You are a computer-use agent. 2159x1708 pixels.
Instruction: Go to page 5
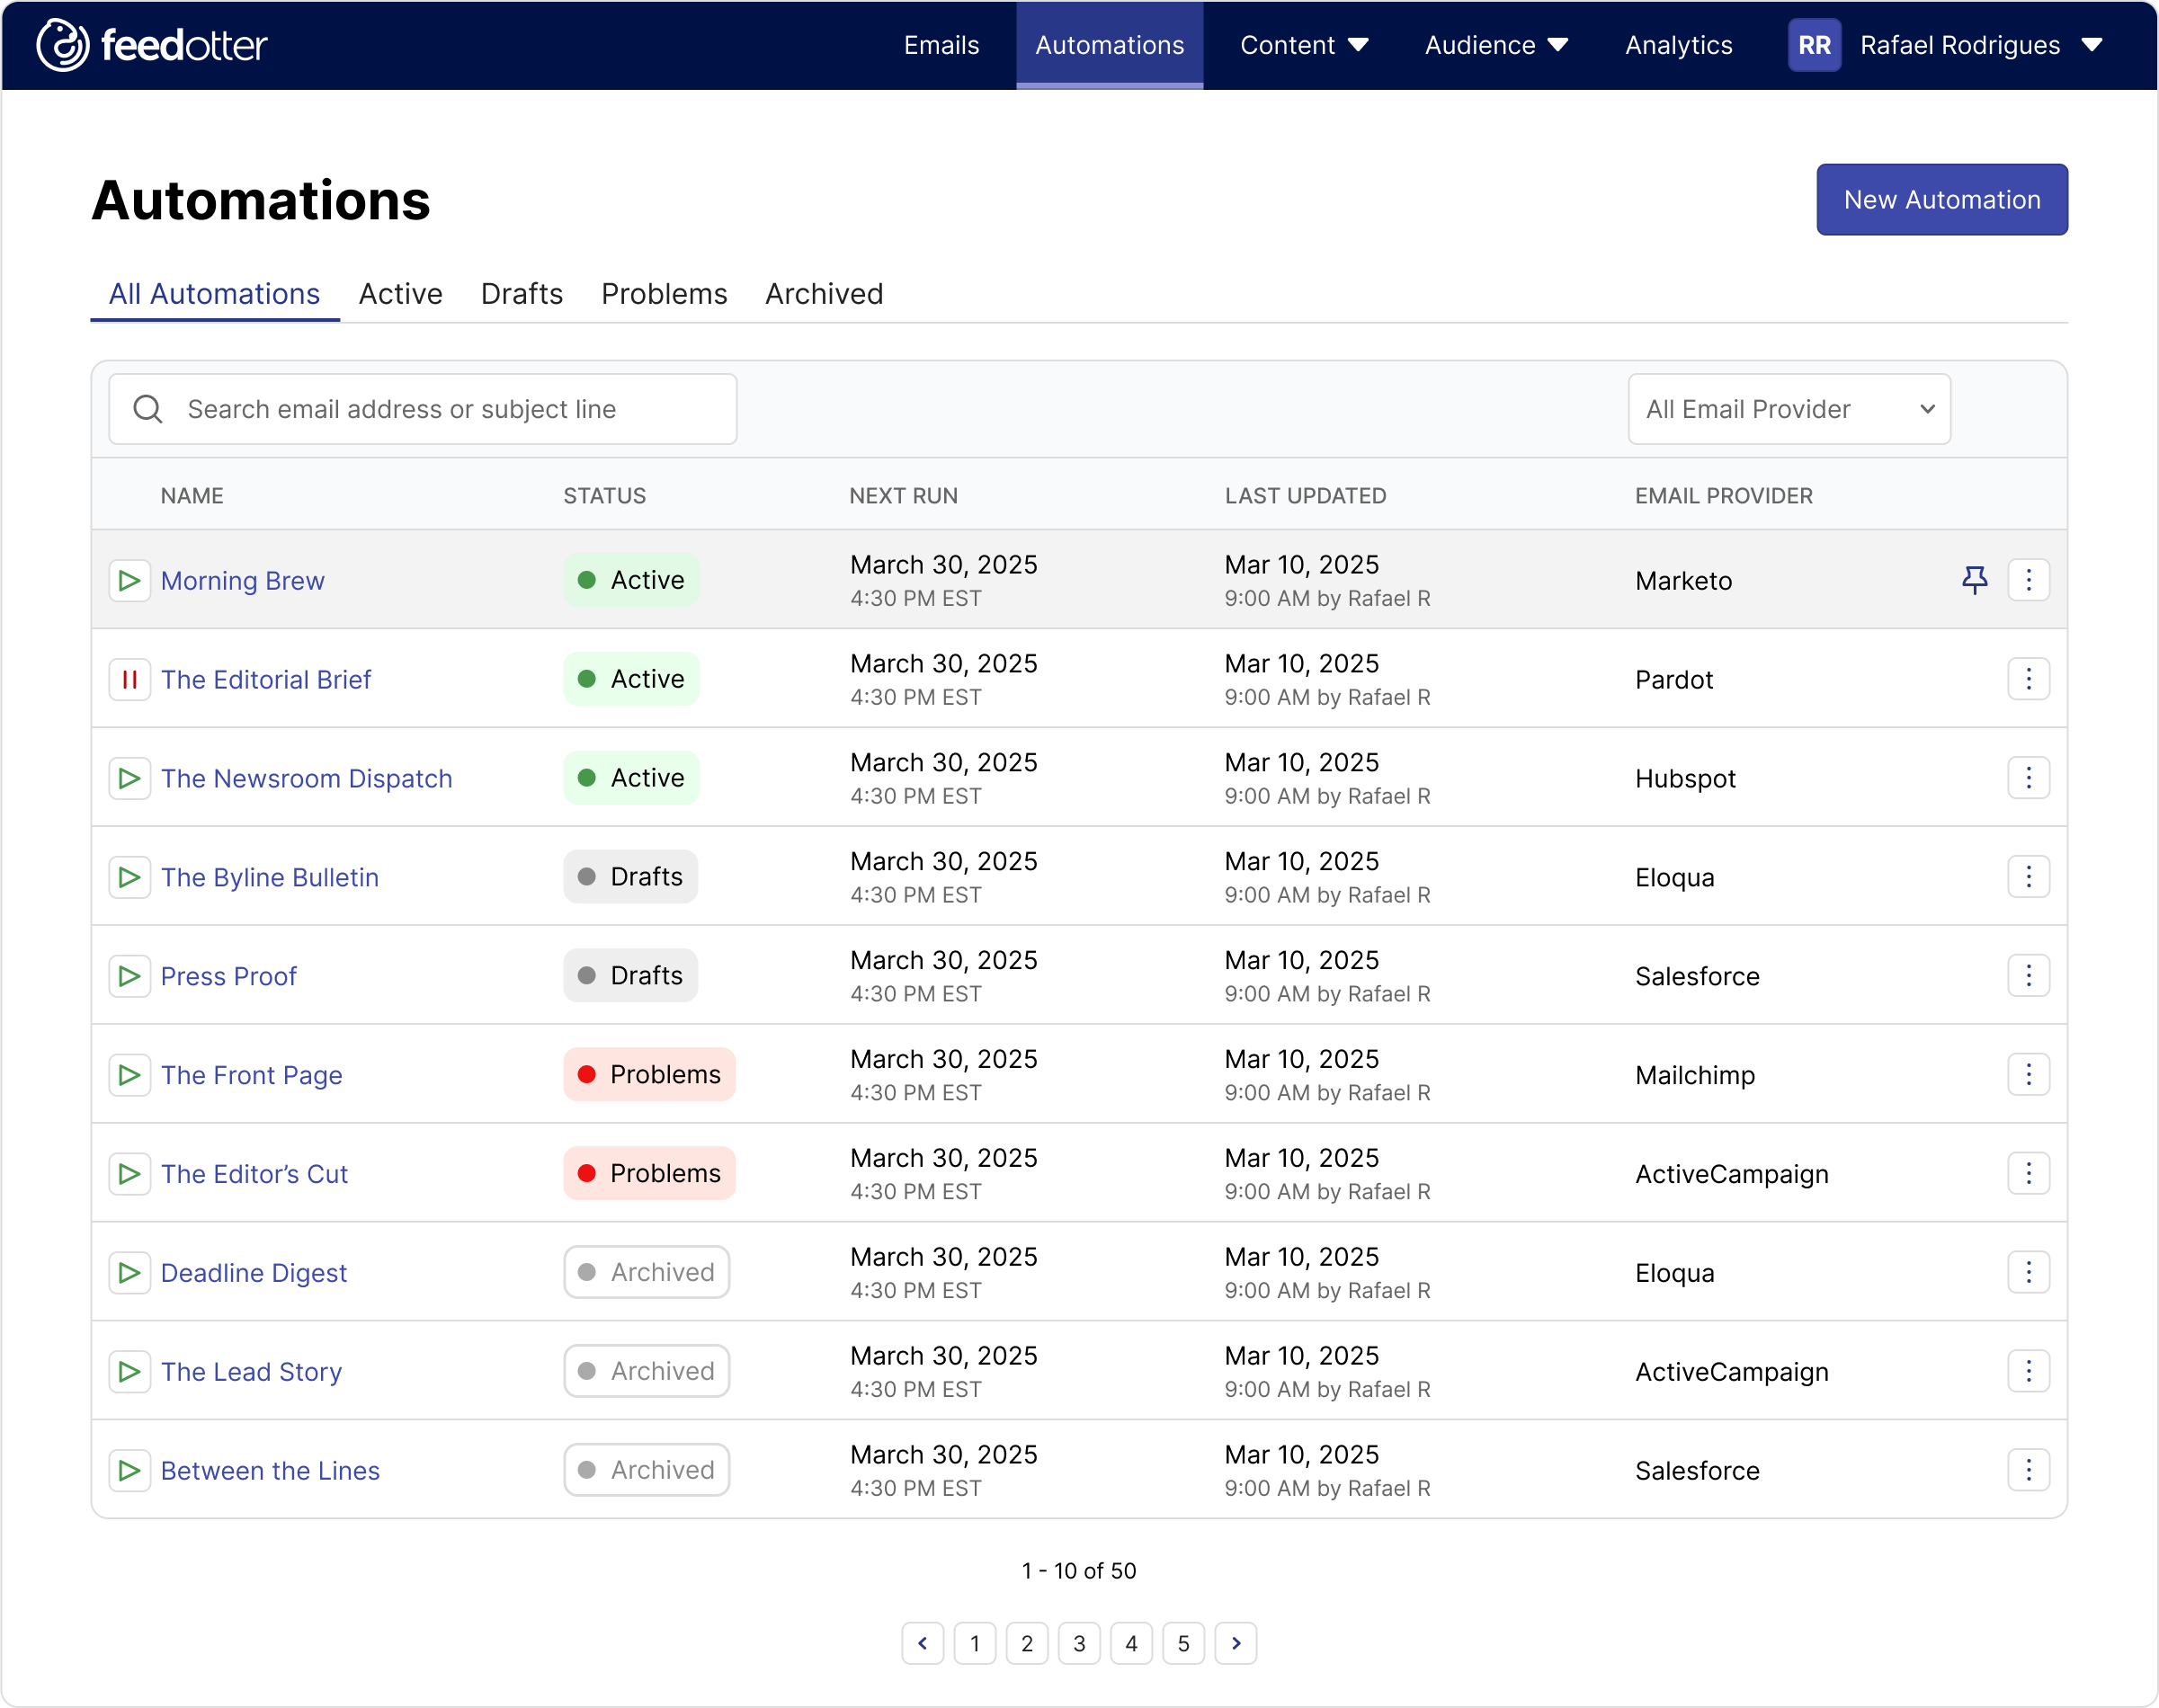pos(1184,1643)
